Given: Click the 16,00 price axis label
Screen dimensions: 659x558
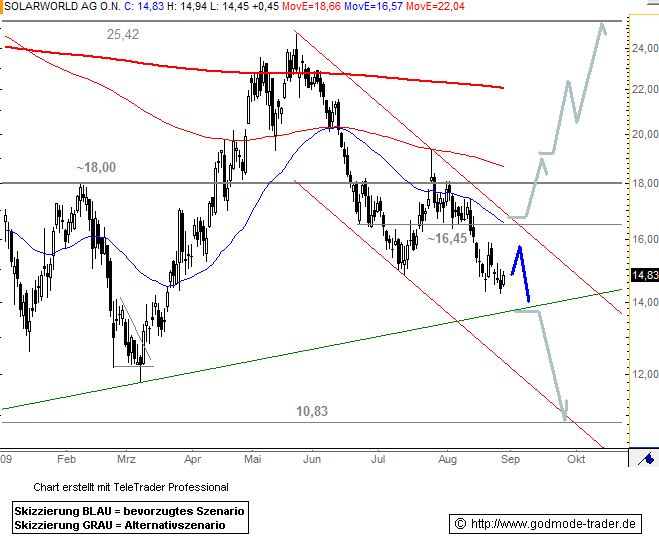Looking at the screenshot, I should coord(645,239).
